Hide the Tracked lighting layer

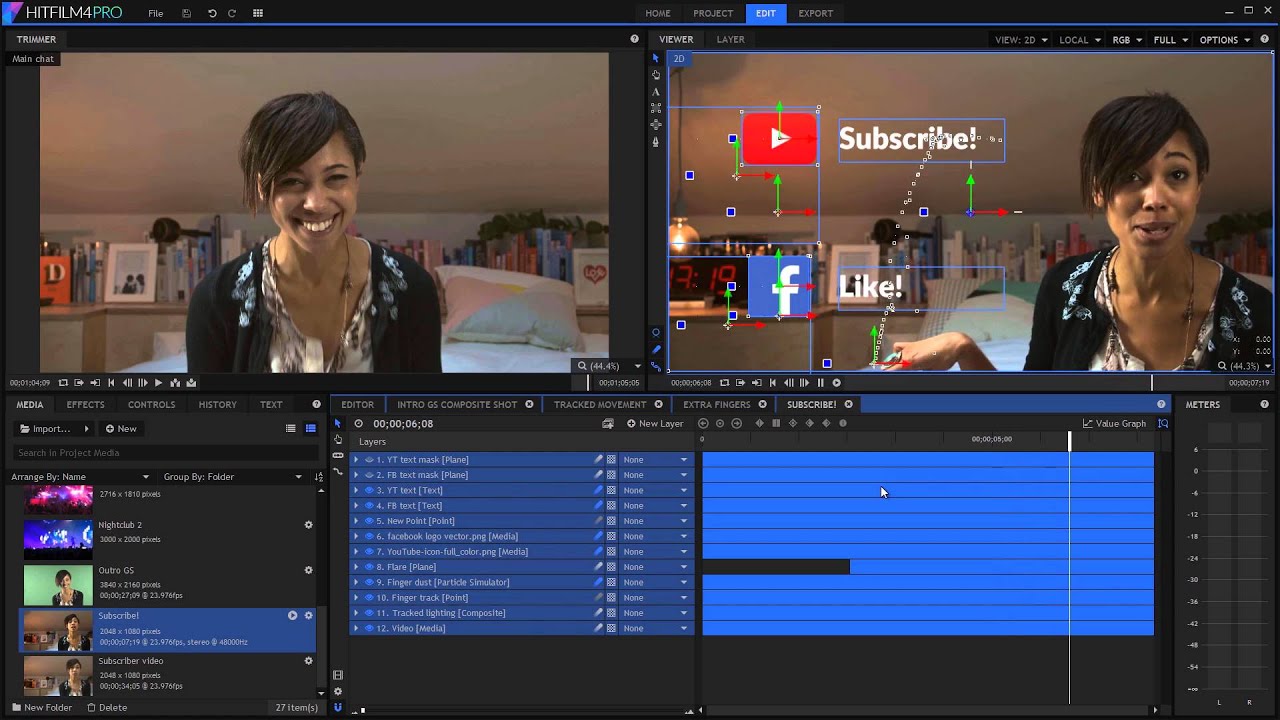click(369, 613)
